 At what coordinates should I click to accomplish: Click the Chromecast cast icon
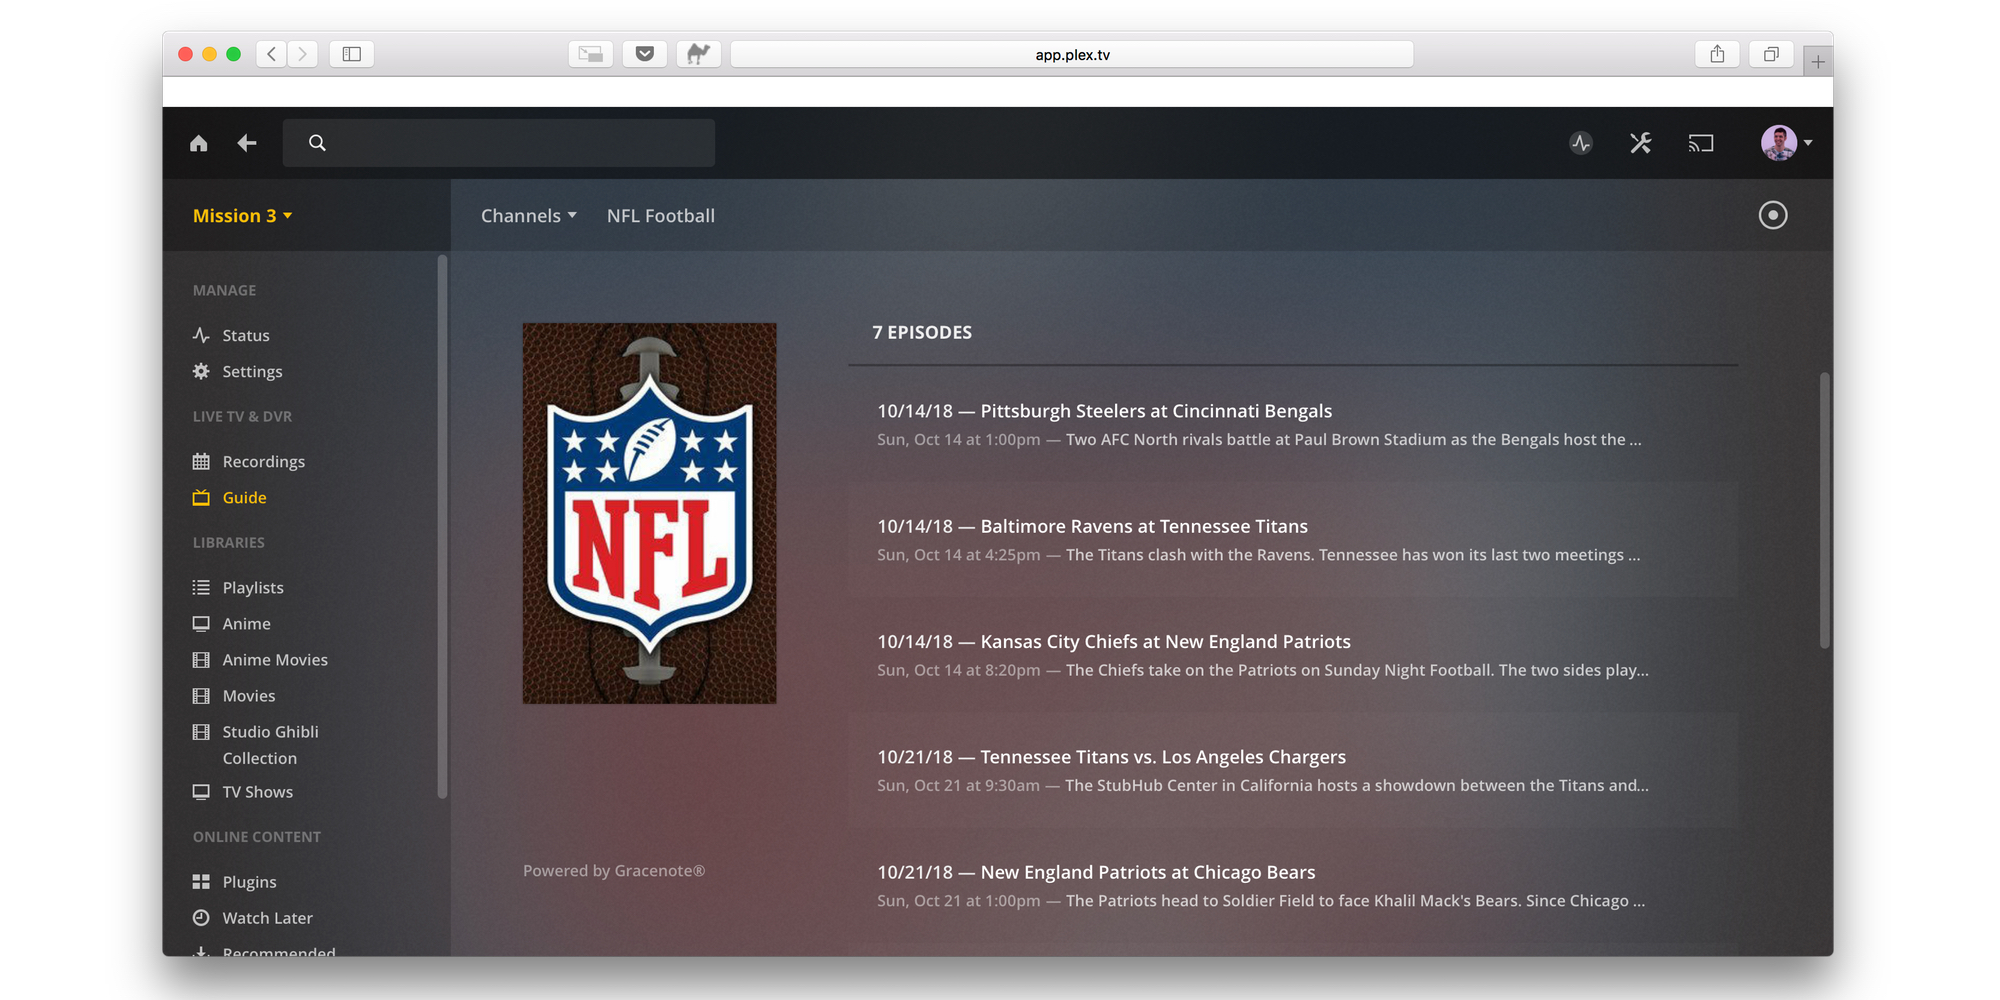click(1701, 143)
